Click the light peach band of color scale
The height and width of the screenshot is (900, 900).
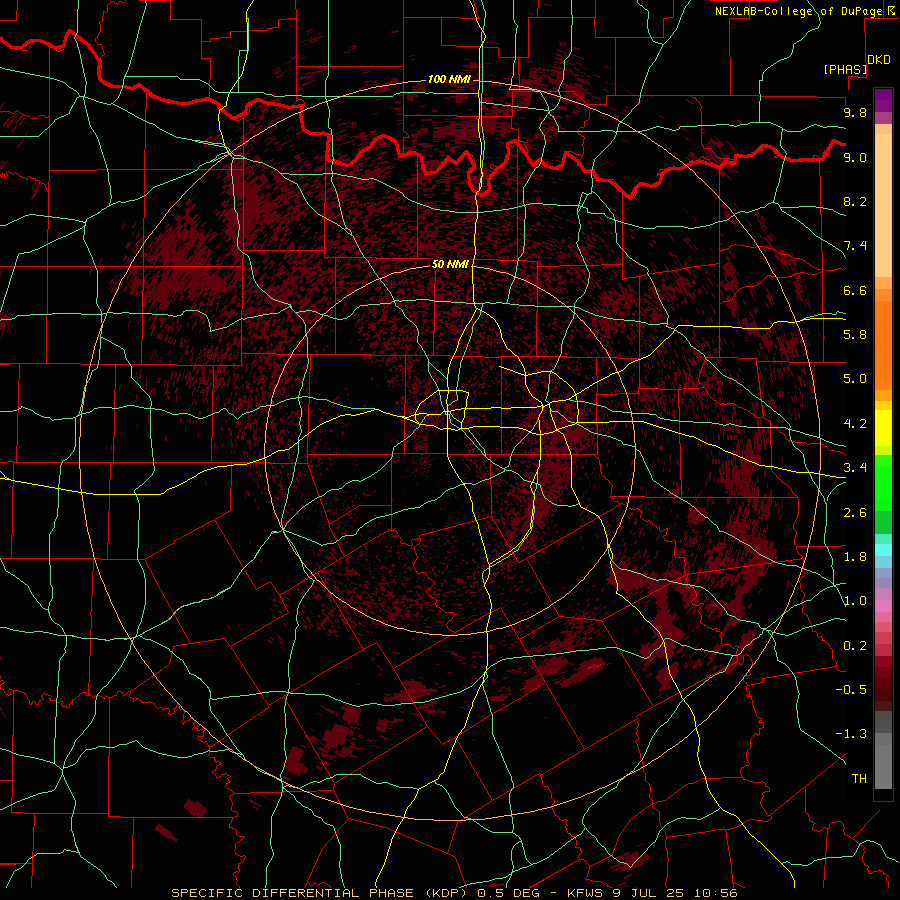tap(883, 207)
